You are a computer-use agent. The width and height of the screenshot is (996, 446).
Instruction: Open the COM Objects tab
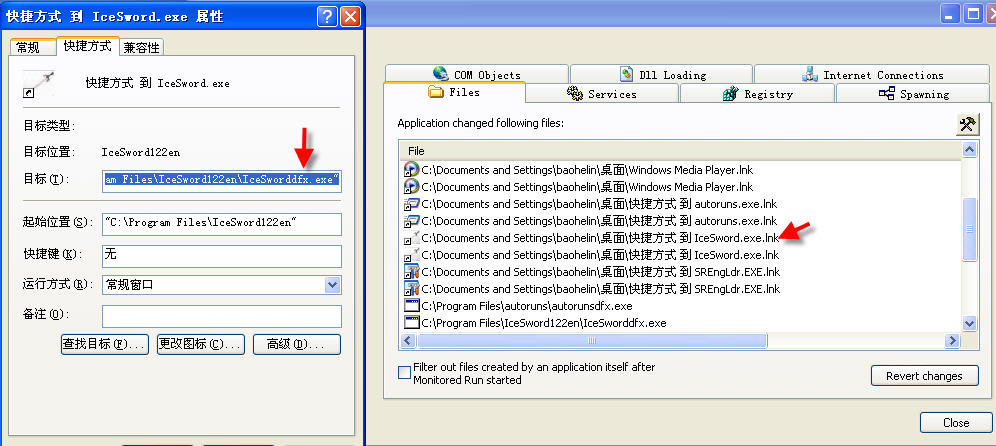[476, 74]
